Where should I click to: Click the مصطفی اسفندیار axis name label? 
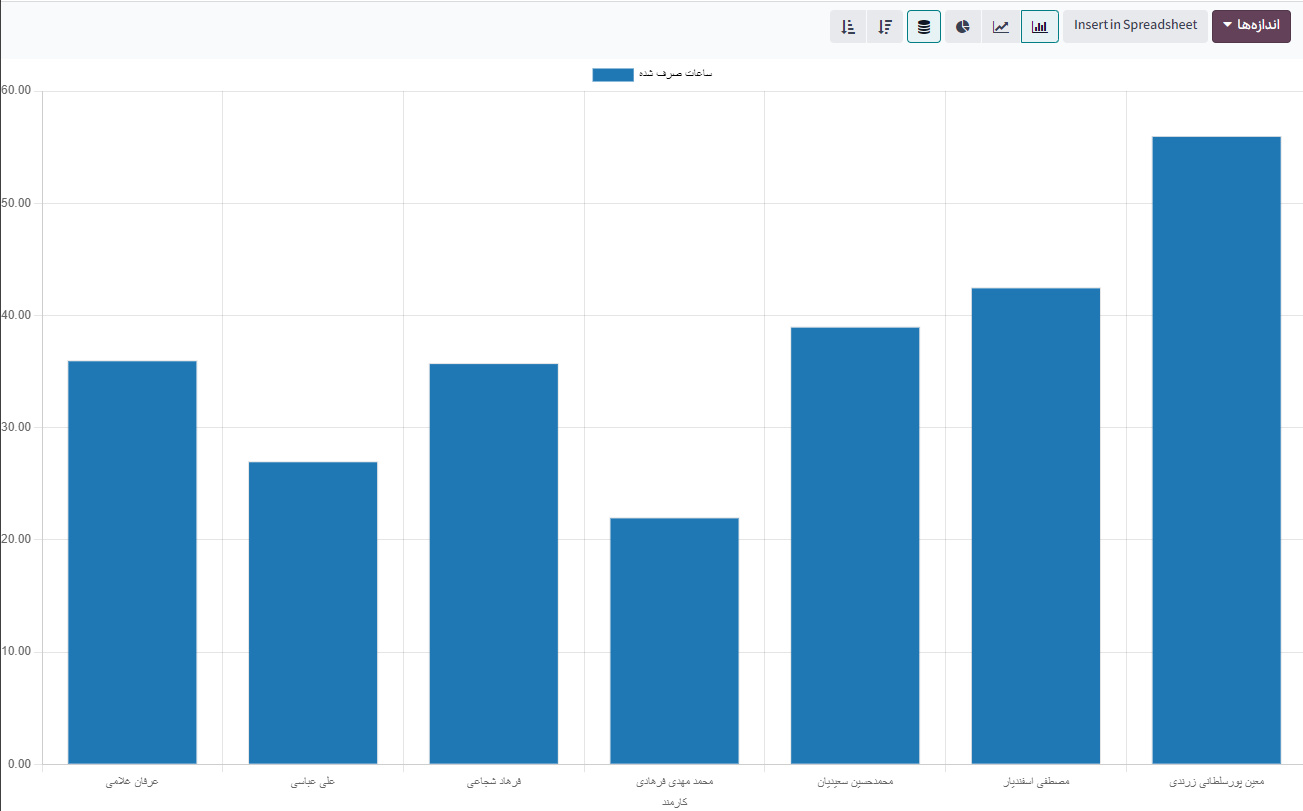point(1036,781)
